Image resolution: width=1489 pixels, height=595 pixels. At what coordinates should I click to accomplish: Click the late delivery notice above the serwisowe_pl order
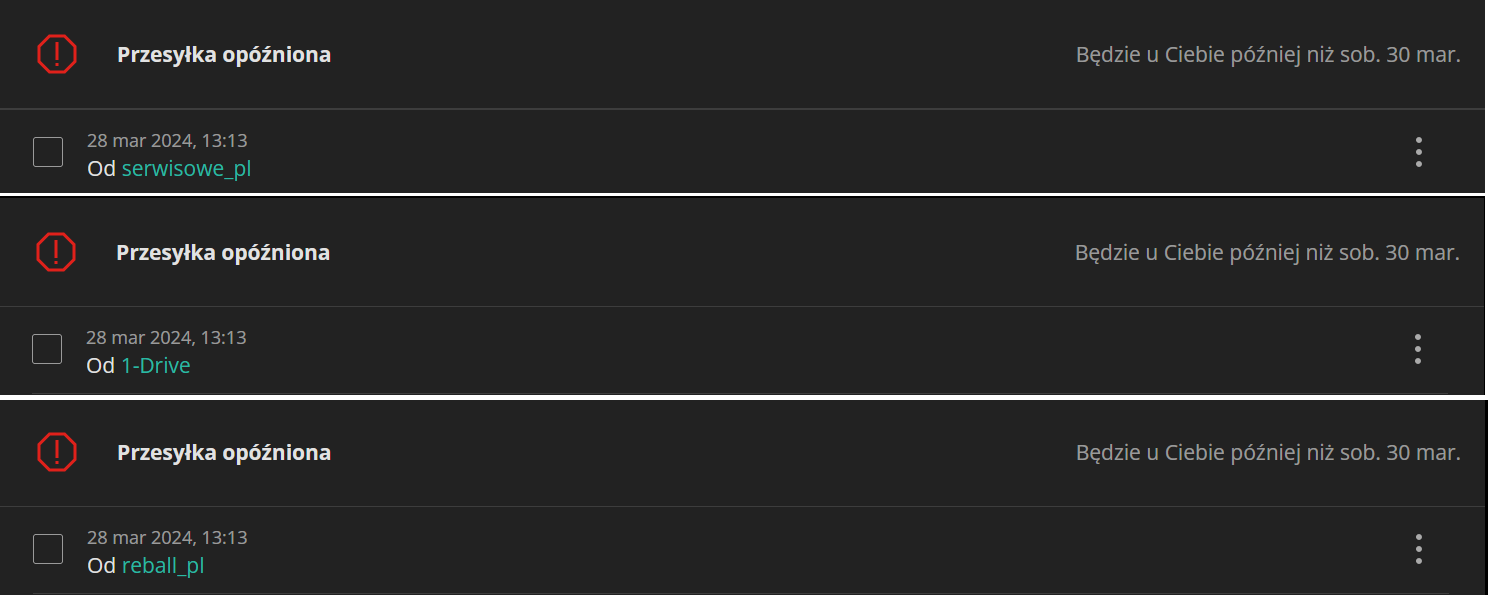click(x=1268, y=55)
